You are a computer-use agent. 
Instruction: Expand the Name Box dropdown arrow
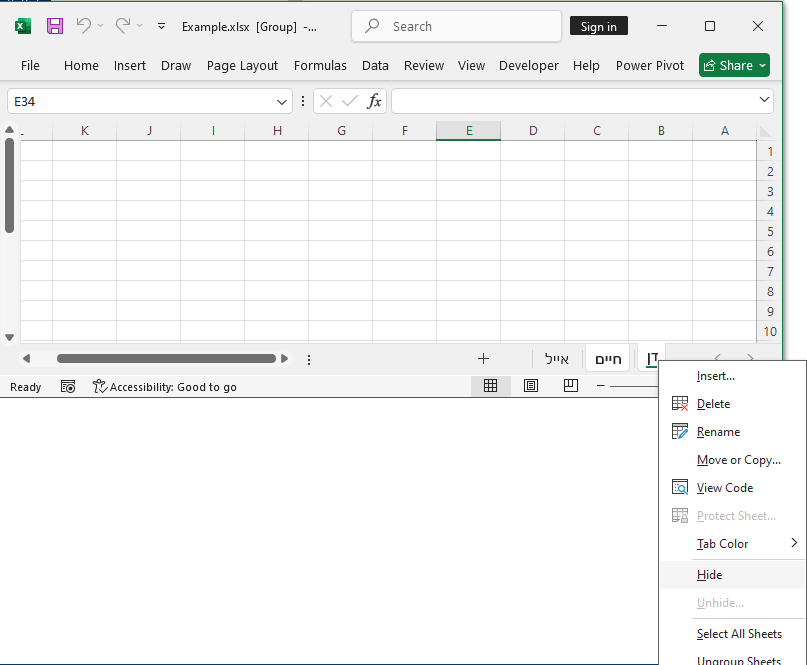pyautogui.click(x=282, y=102)
